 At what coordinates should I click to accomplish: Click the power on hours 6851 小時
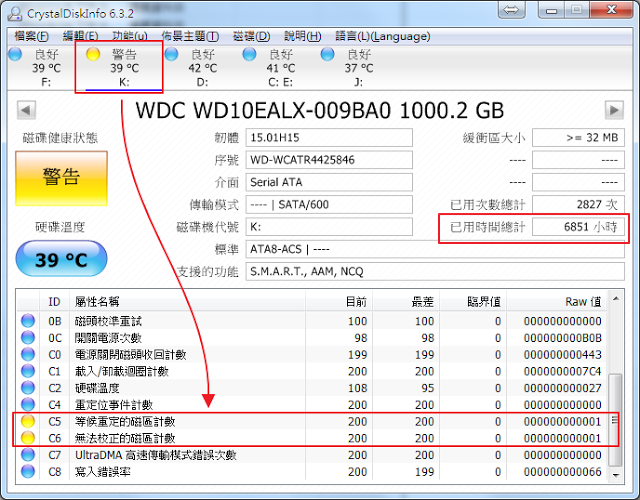pyautogui.click(x=578, y=227)
